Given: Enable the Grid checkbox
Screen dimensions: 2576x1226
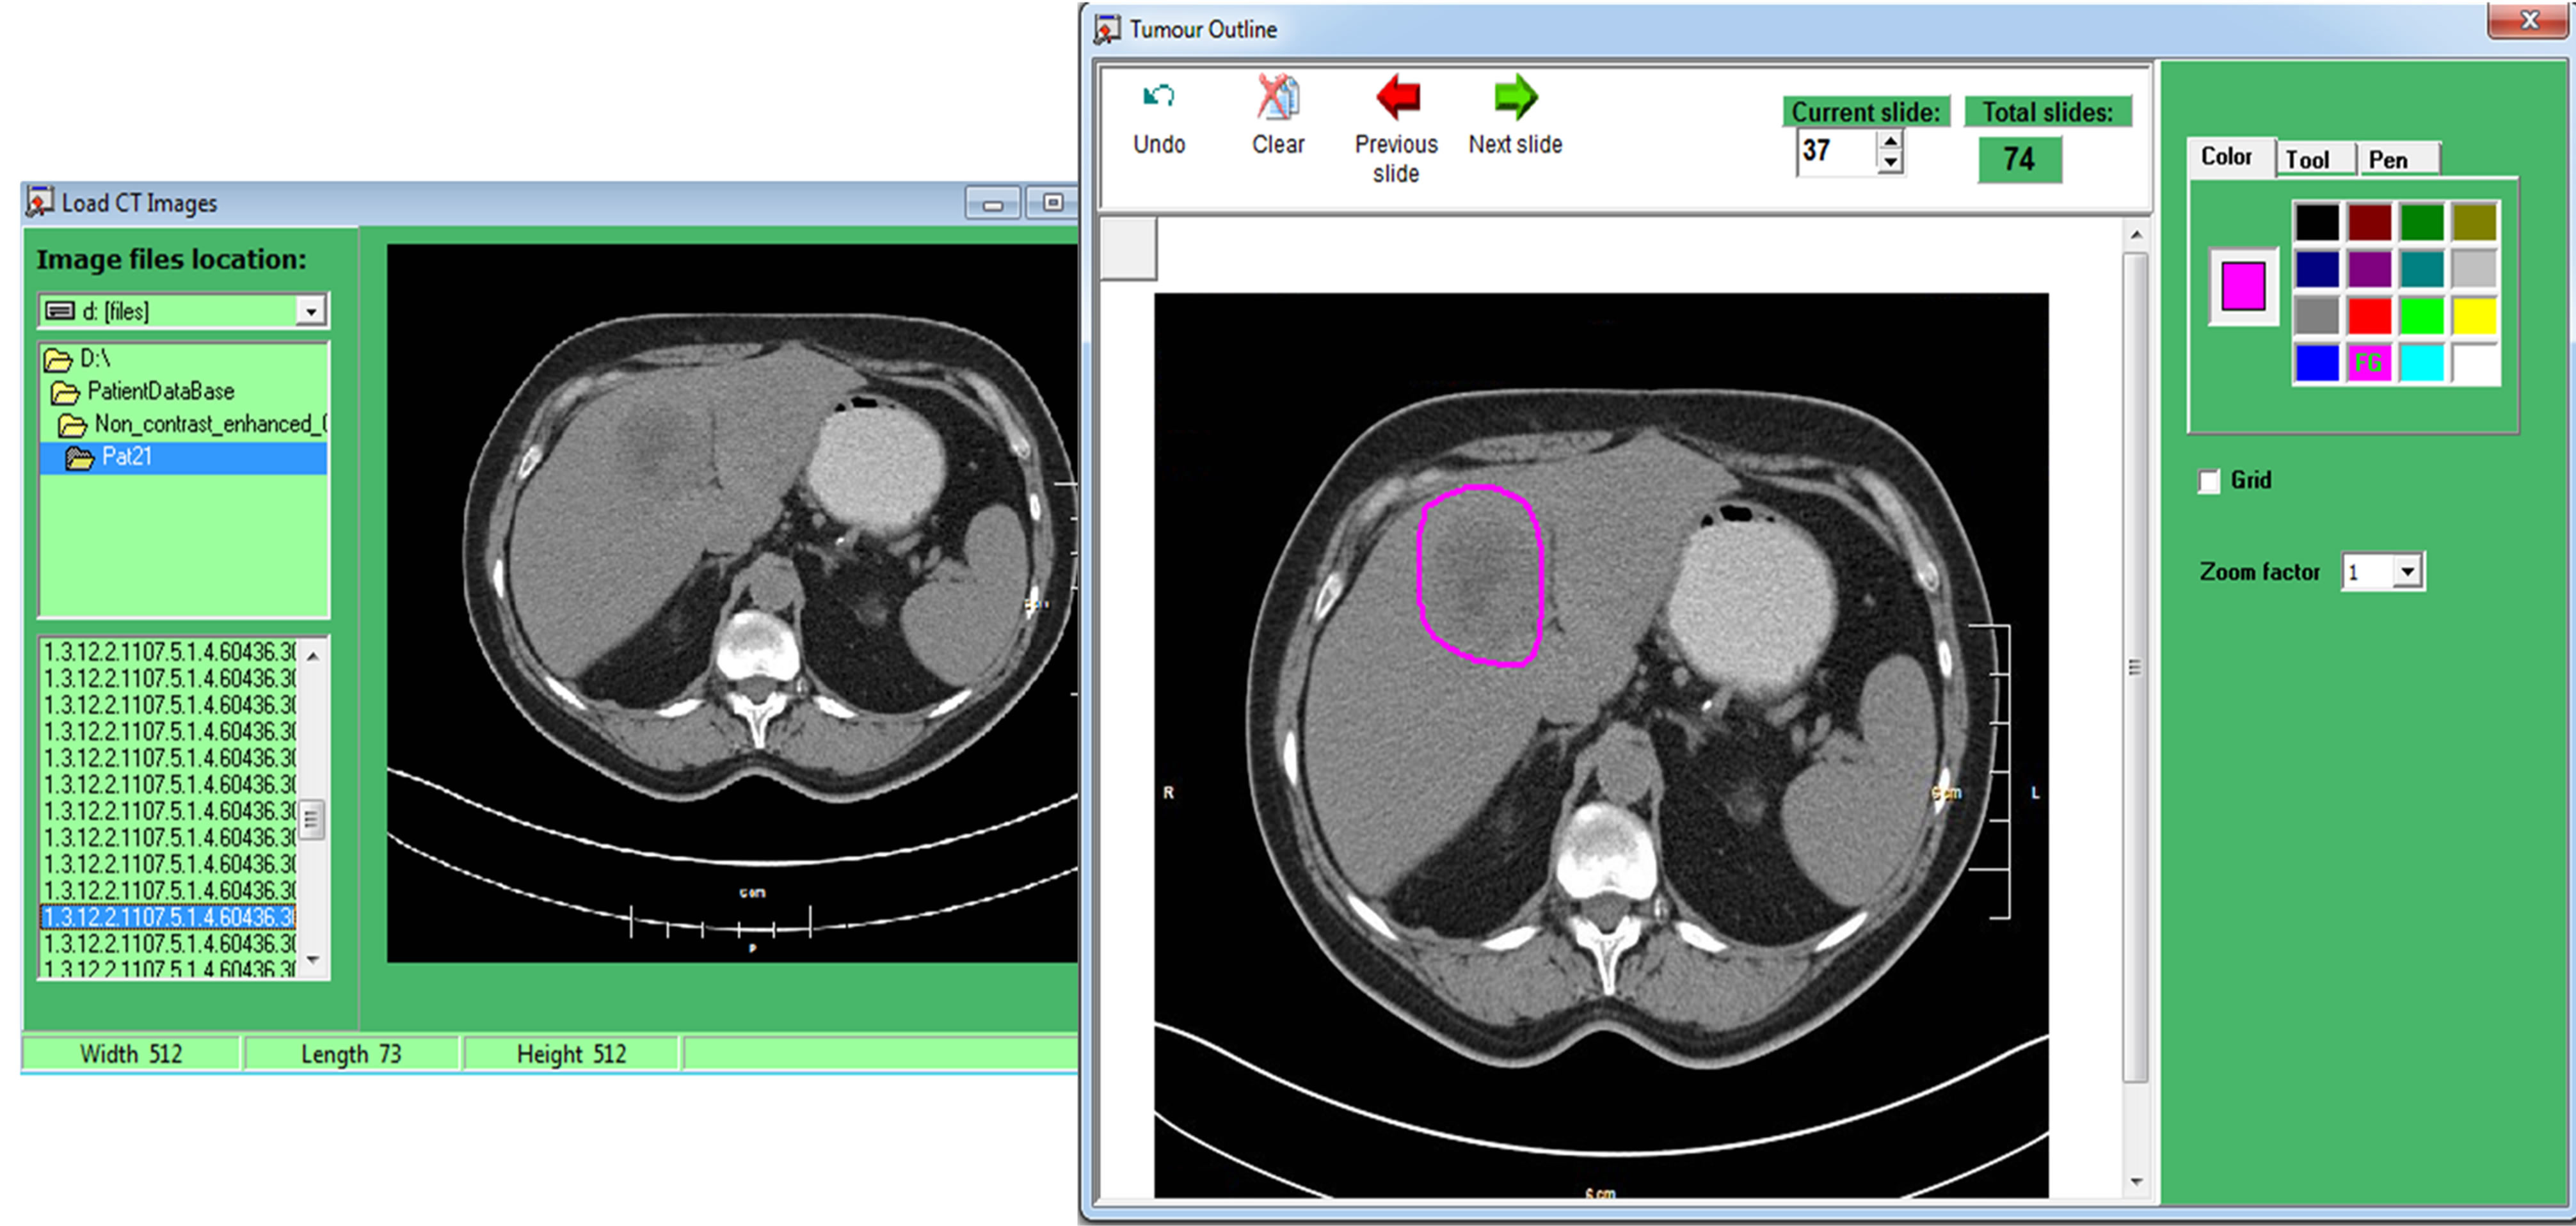Looking at the screenshot, I should [x=2209, y=480].
